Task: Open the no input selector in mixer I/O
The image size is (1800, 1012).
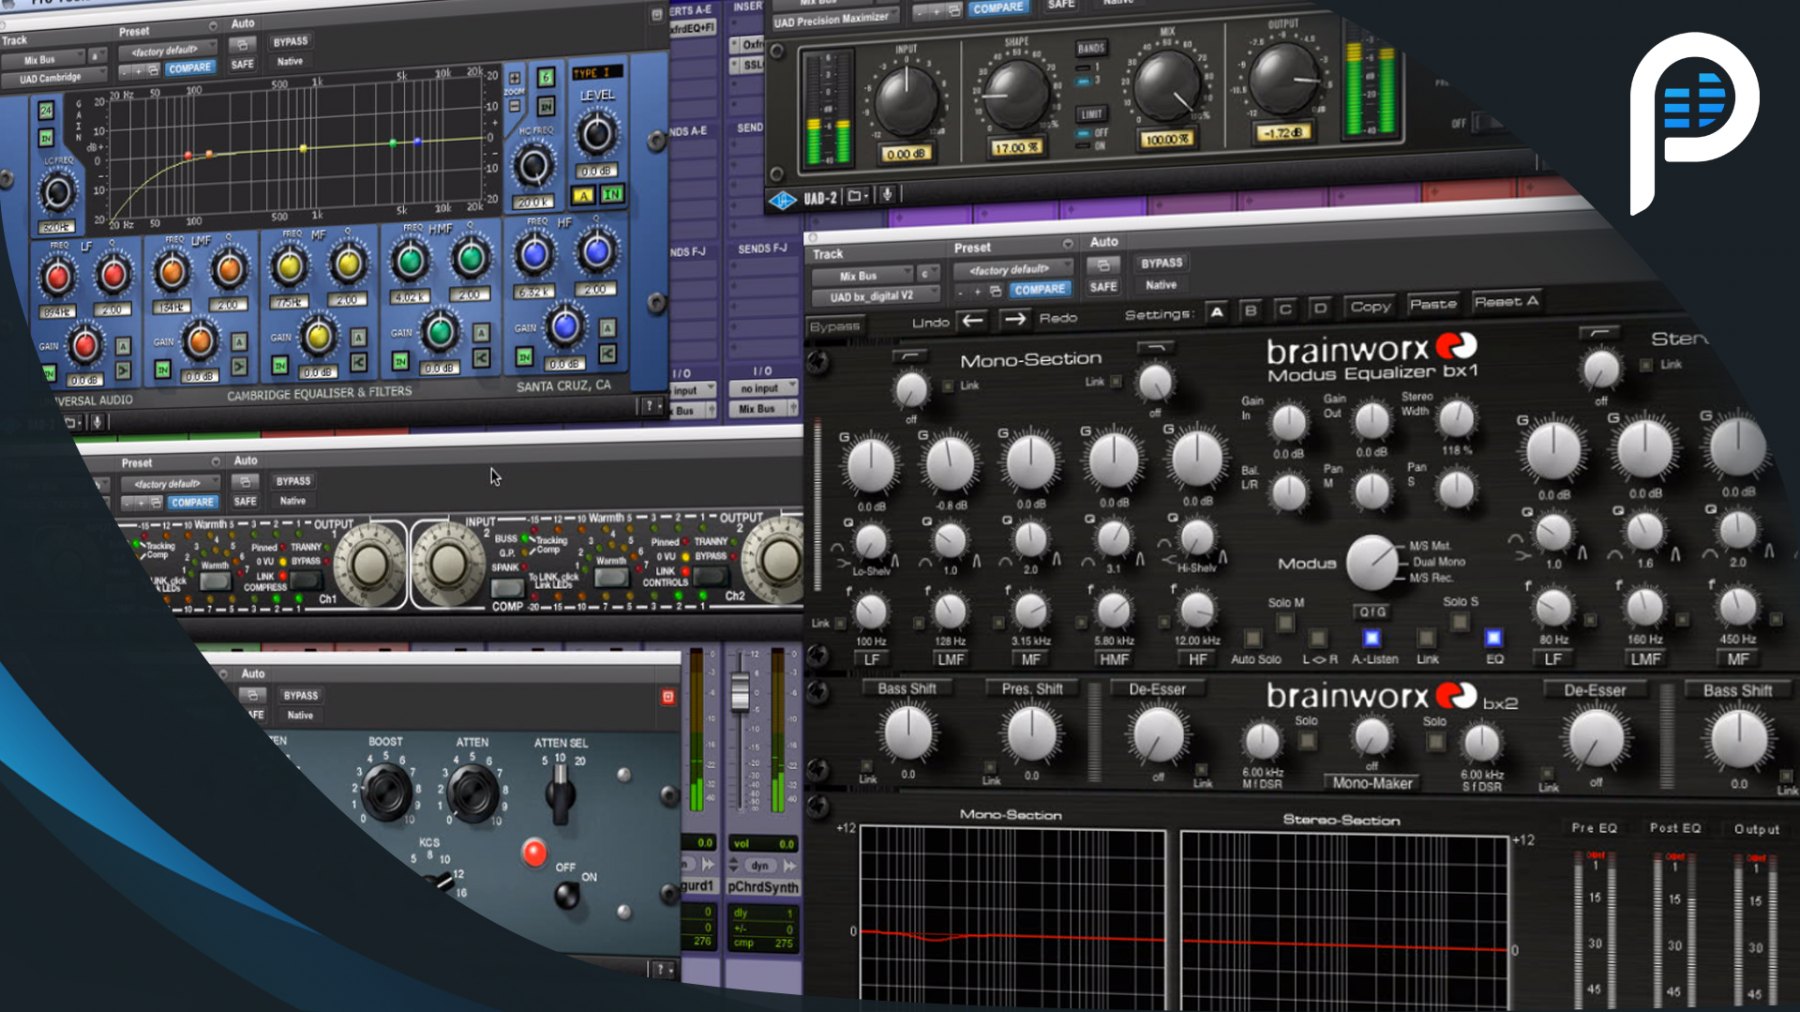Action: 762,388
